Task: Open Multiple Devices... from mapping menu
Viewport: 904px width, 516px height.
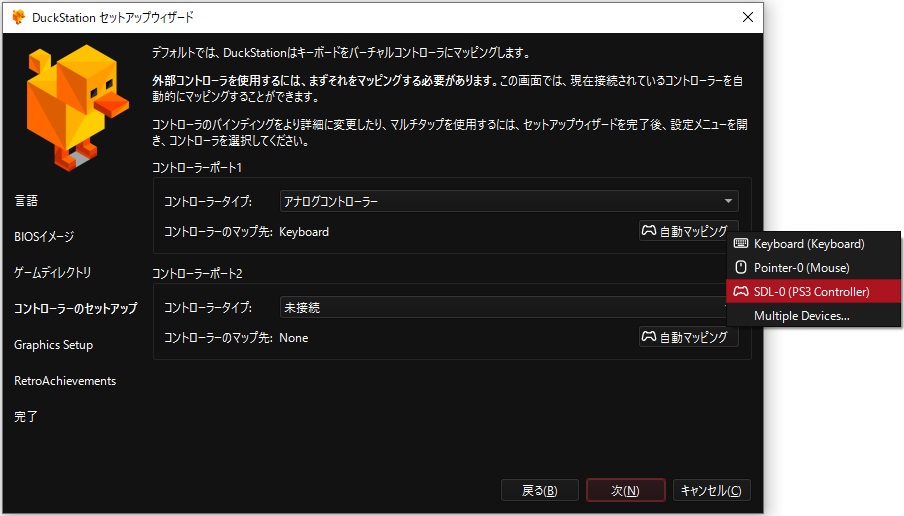Action: tap(813, 316)
